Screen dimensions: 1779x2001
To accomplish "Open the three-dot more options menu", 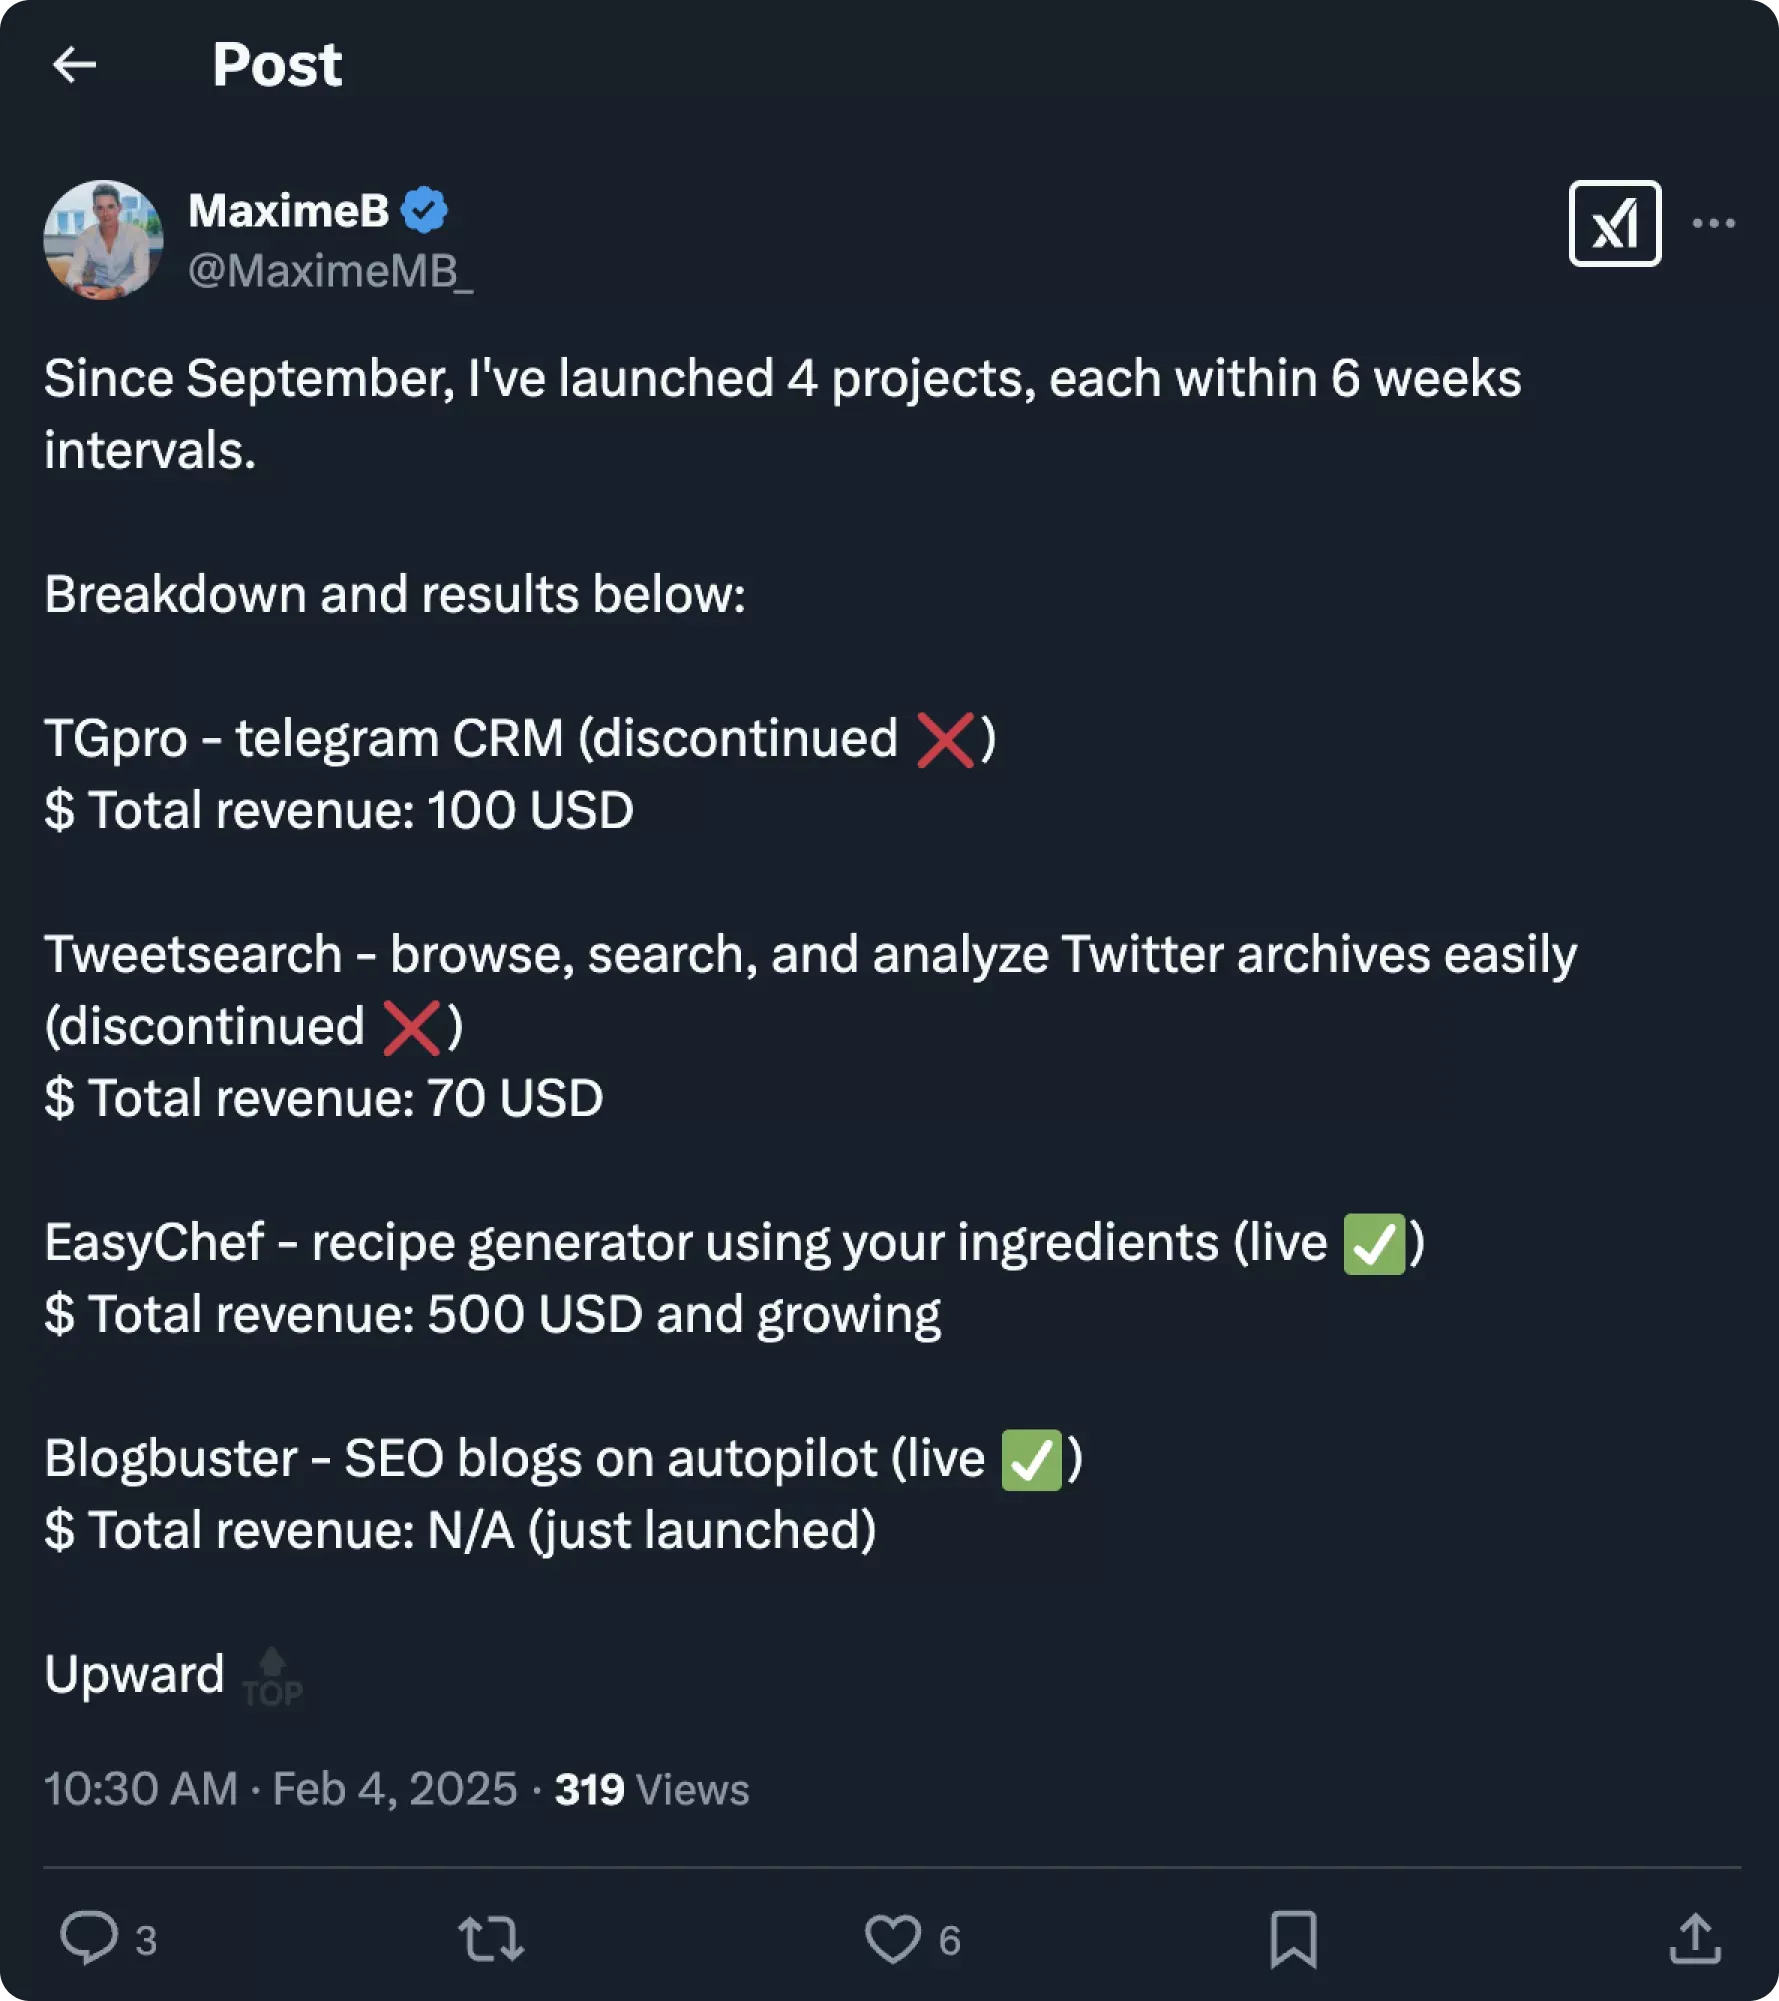I will tap(1713, 223).
